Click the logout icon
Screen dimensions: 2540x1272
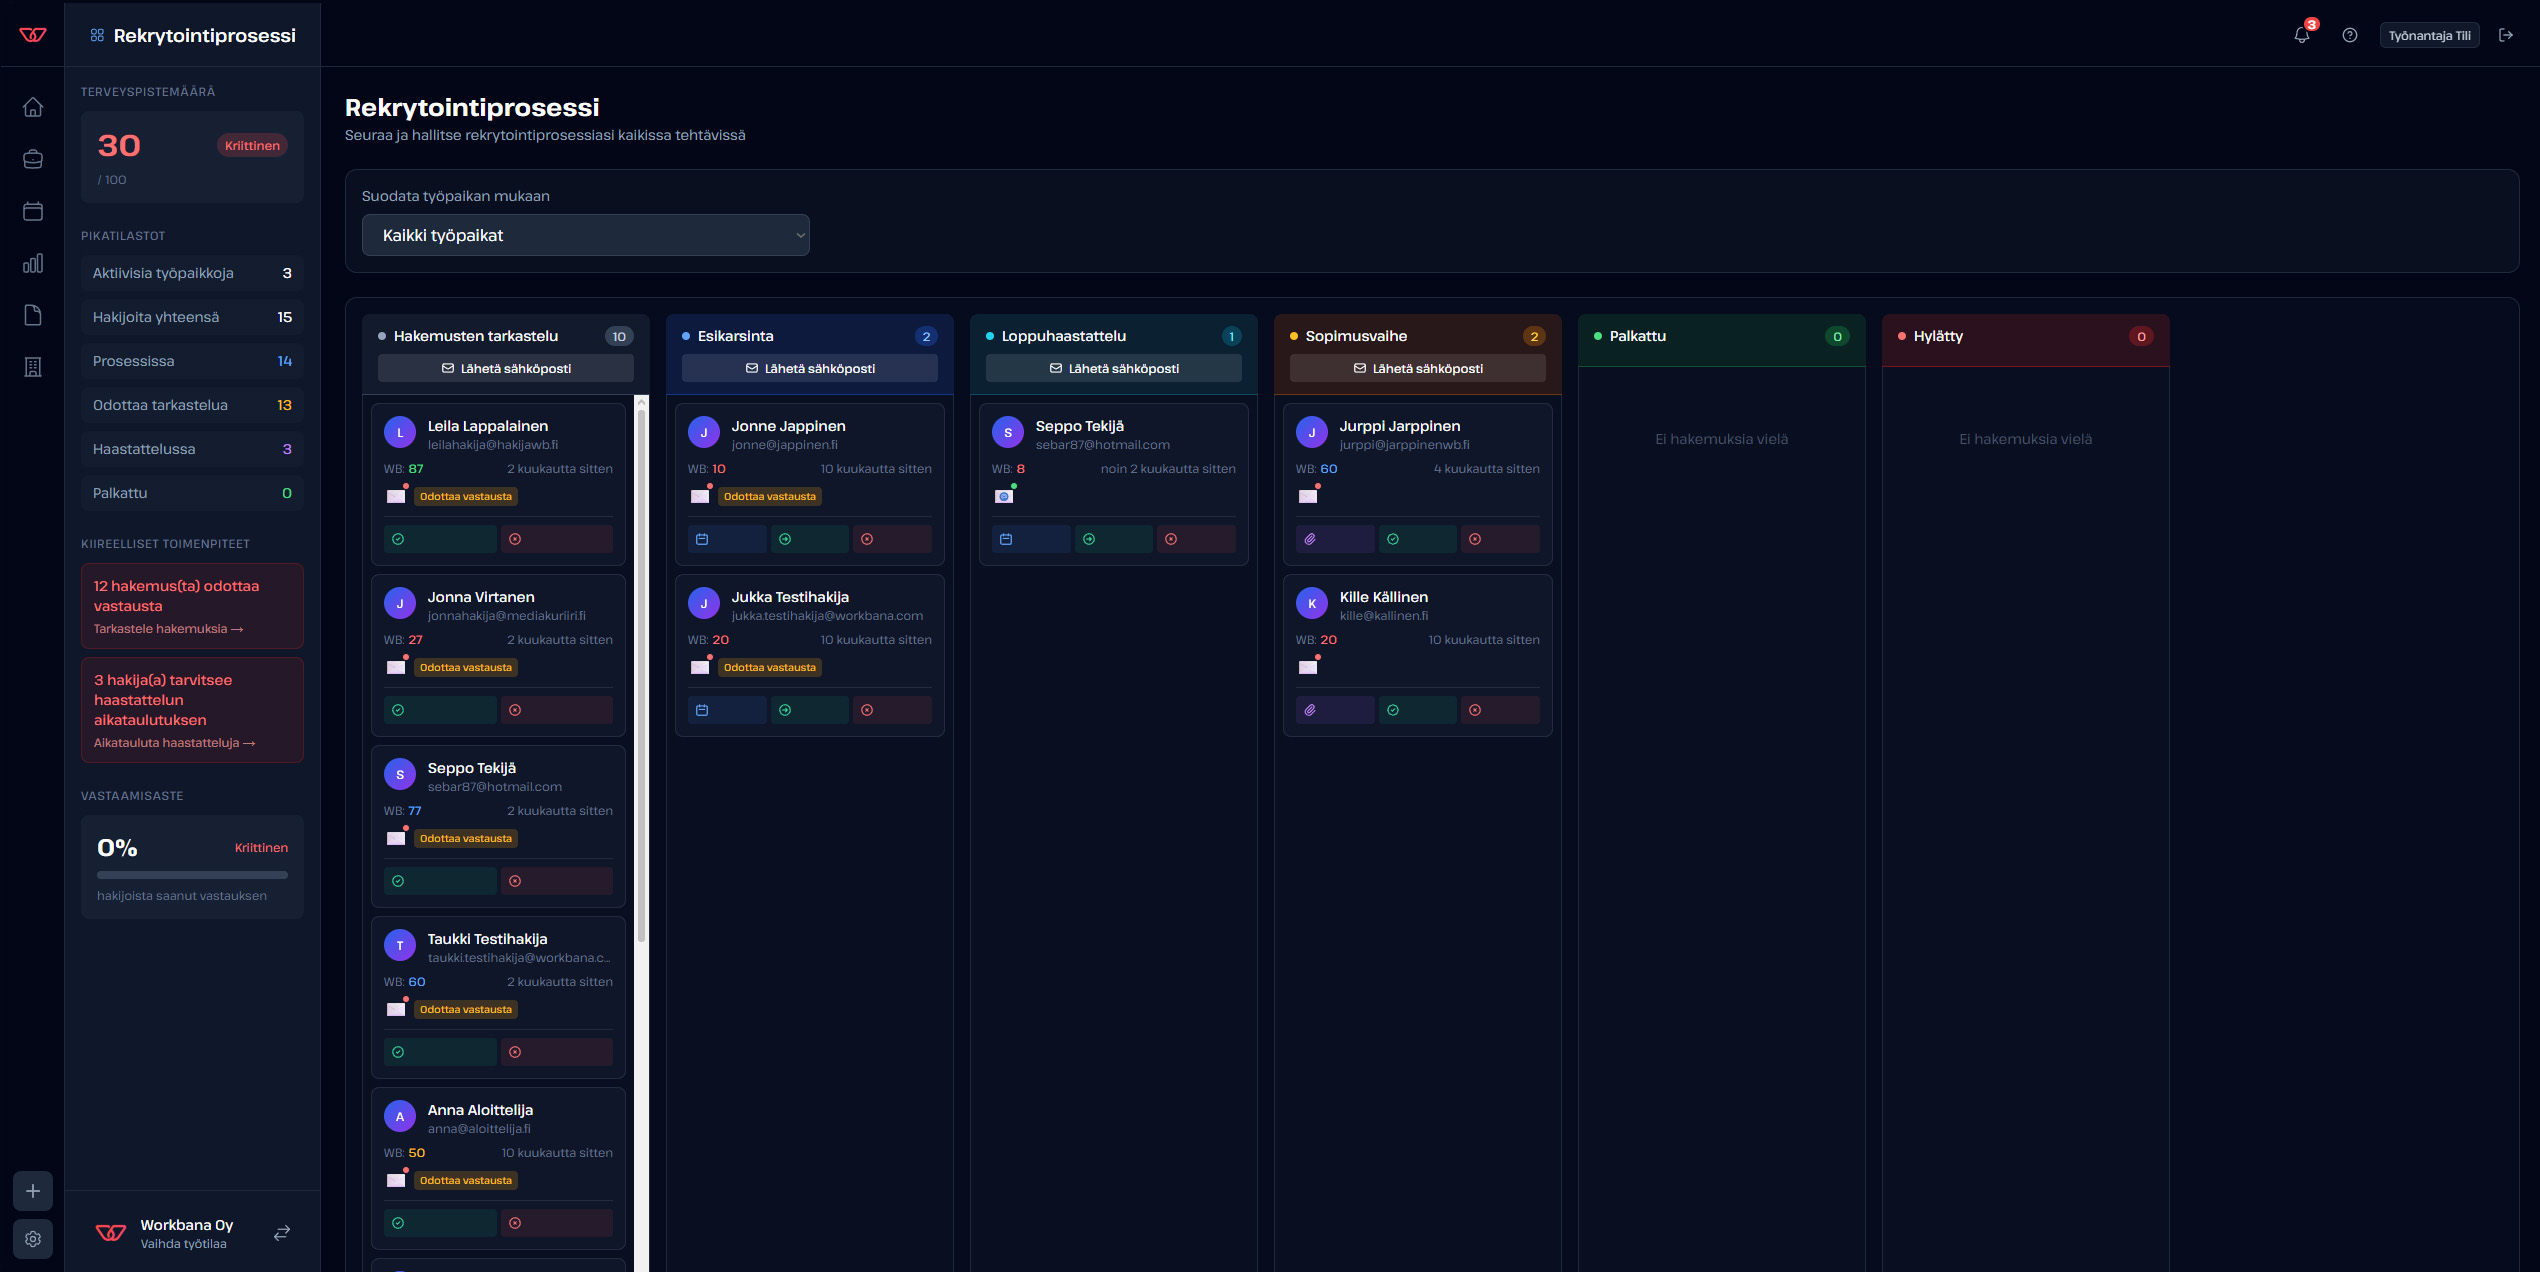tap(2506, 35)
